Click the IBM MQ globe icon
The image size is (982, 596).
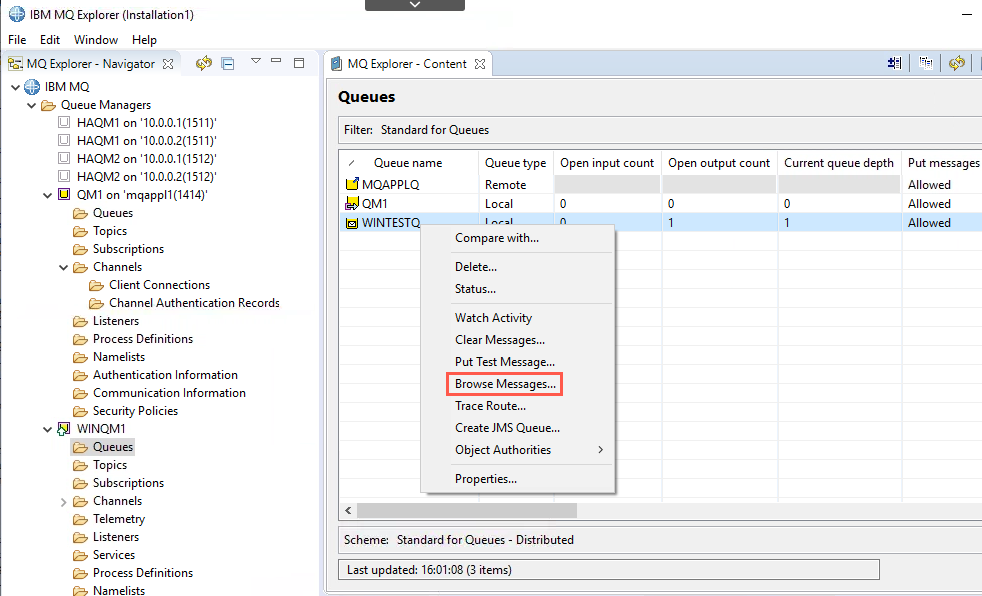(32, 86)
